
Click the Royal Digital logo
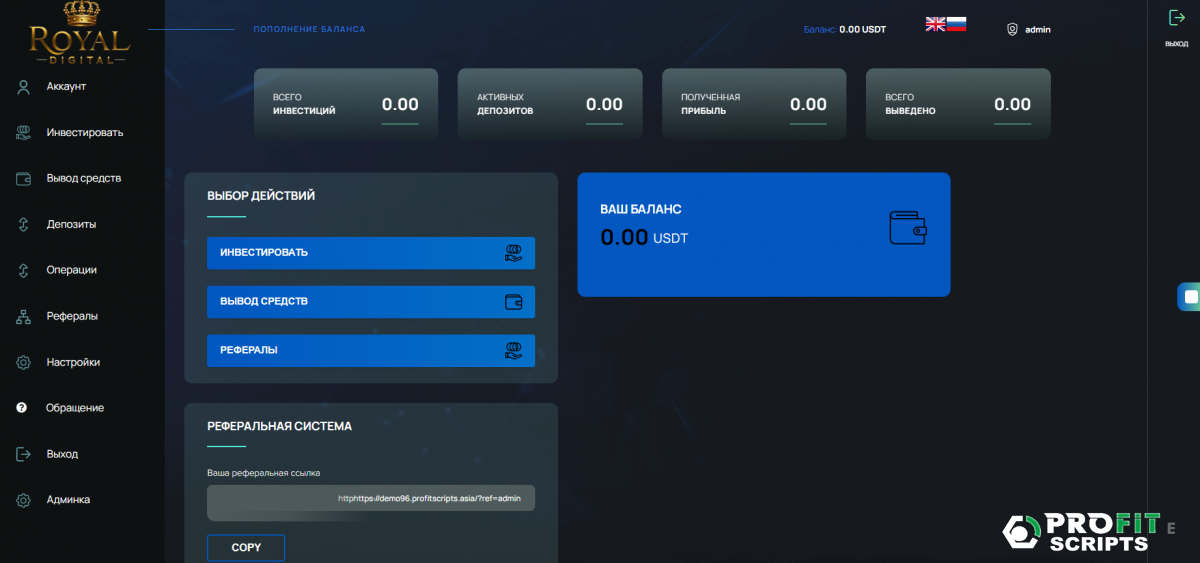79,35
